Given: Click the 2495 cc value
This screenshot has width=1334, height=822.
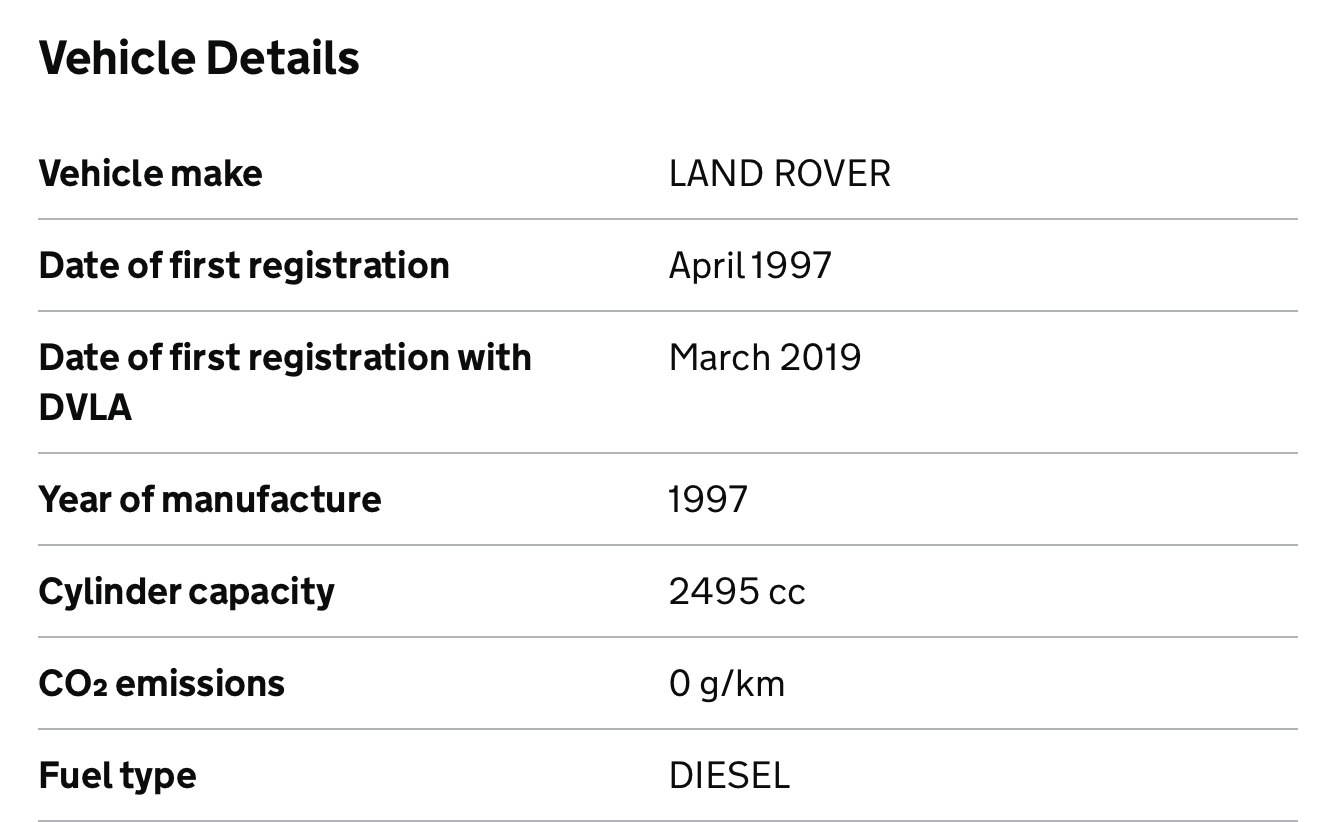Looking at the screenshot, I should (737, 592).
